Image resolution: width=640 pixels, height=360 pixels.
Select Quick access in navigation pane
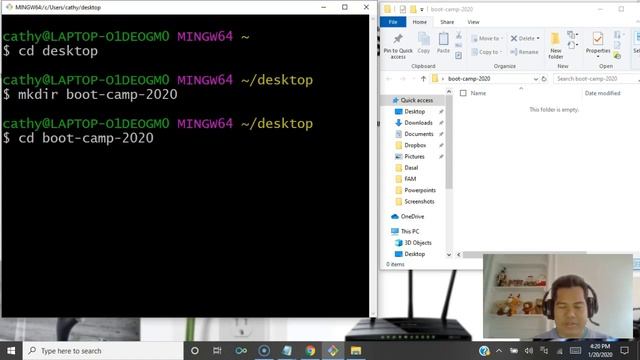tap(416, 100)
